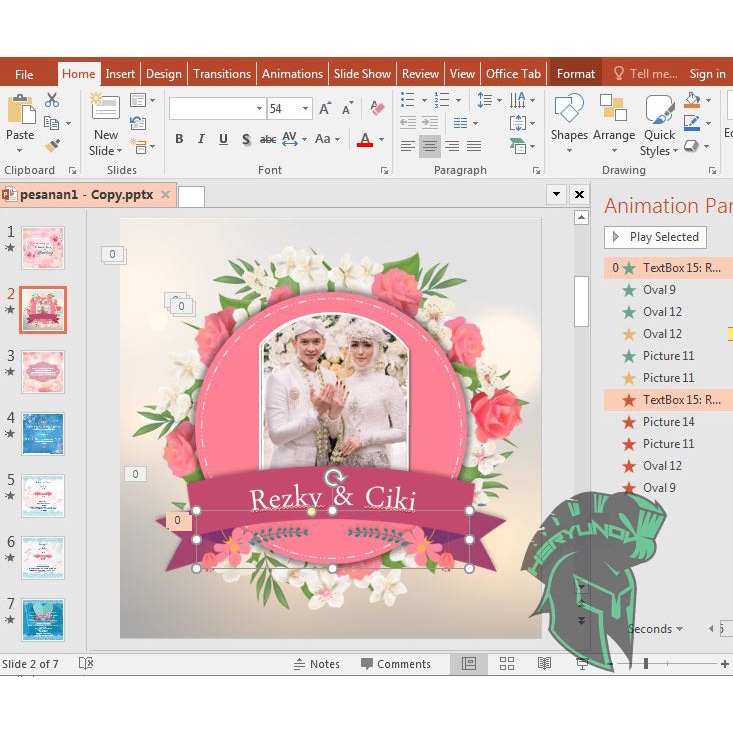This screenshot has height=733, width=733.
Task: Increase font size with large A
Action: (x=325, y=108)
